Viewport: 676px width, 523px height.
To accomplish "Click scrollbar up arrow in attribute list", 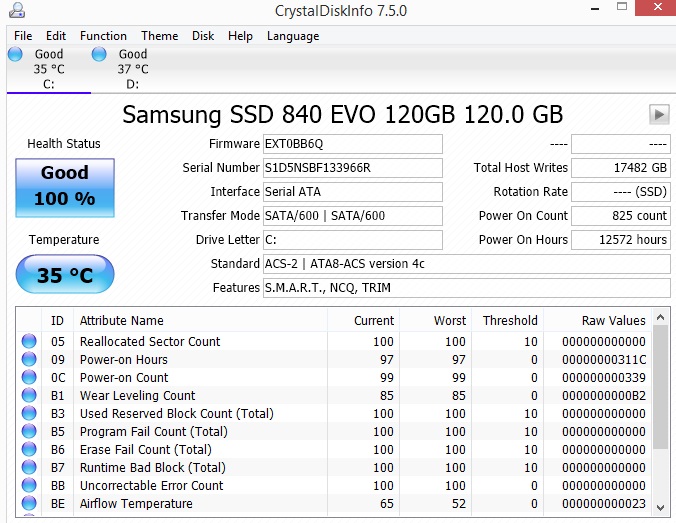I will point(660,318).
